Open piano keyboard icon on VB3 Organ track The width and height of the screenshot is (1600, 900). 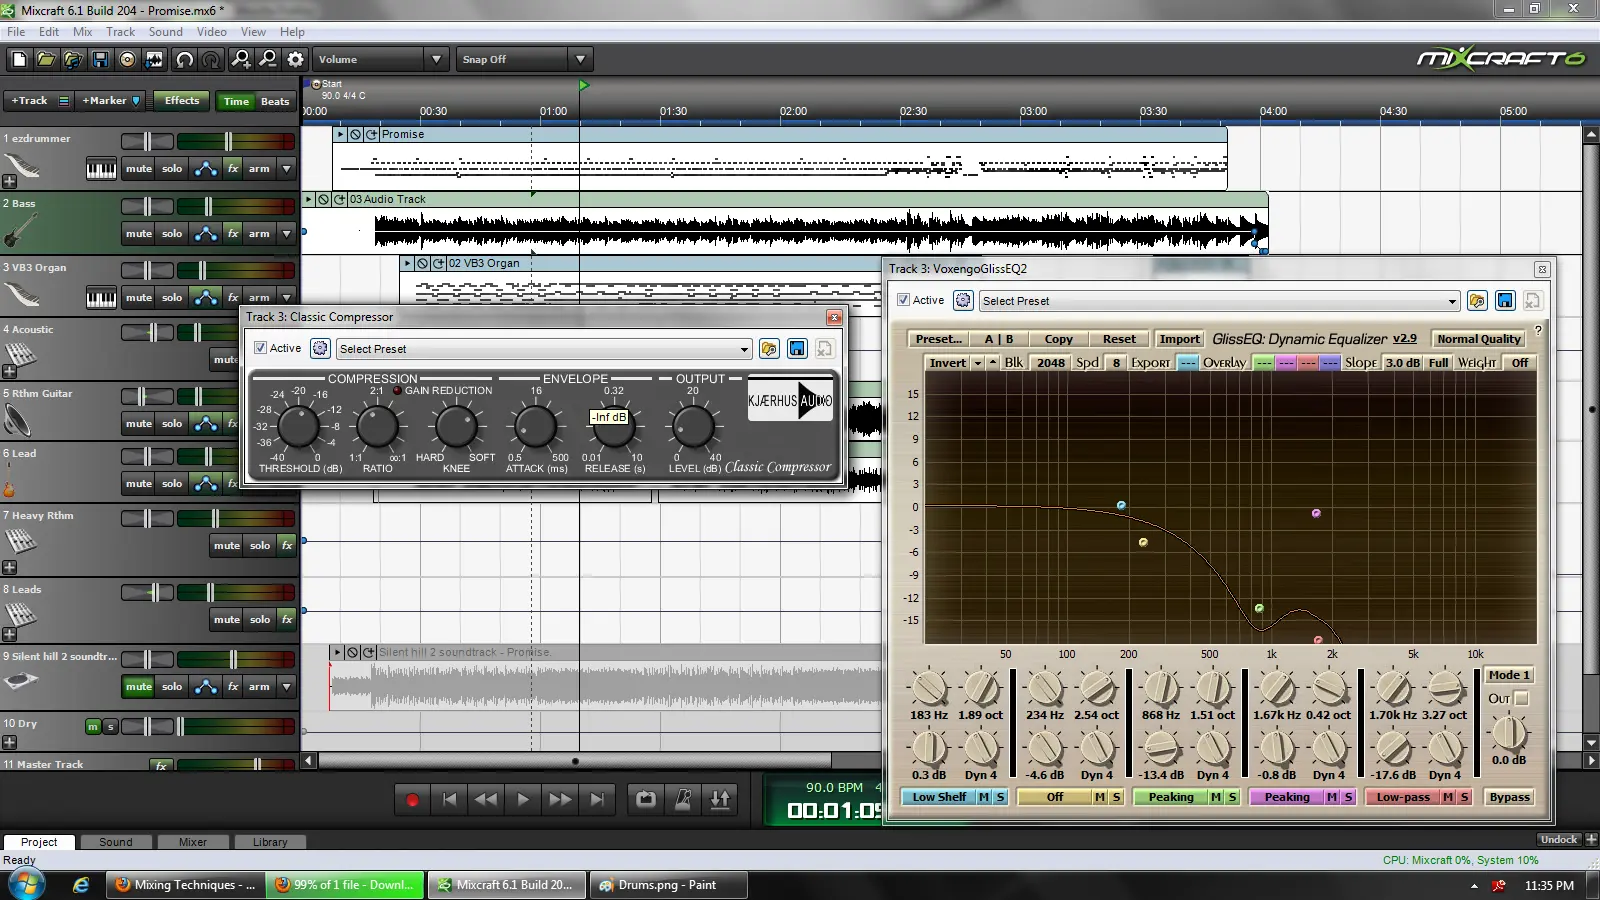pyautogui.click(x=101, y=297)
